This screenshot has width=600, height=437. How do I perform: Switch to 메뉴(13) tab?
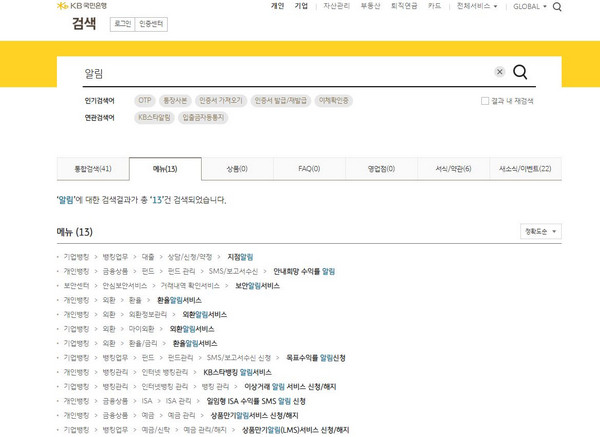pyautogui.click(x=165, y=169)
